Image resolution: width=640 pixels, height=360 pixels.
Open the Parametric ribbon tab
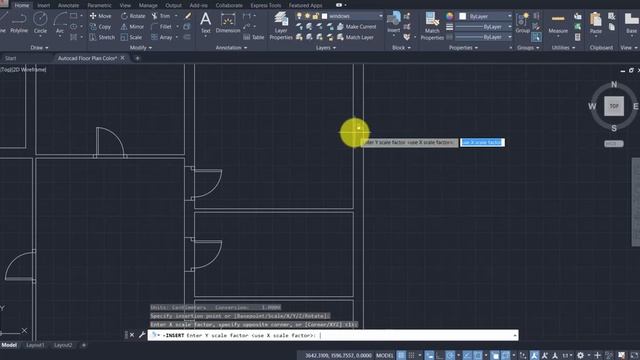coord(99,5)
